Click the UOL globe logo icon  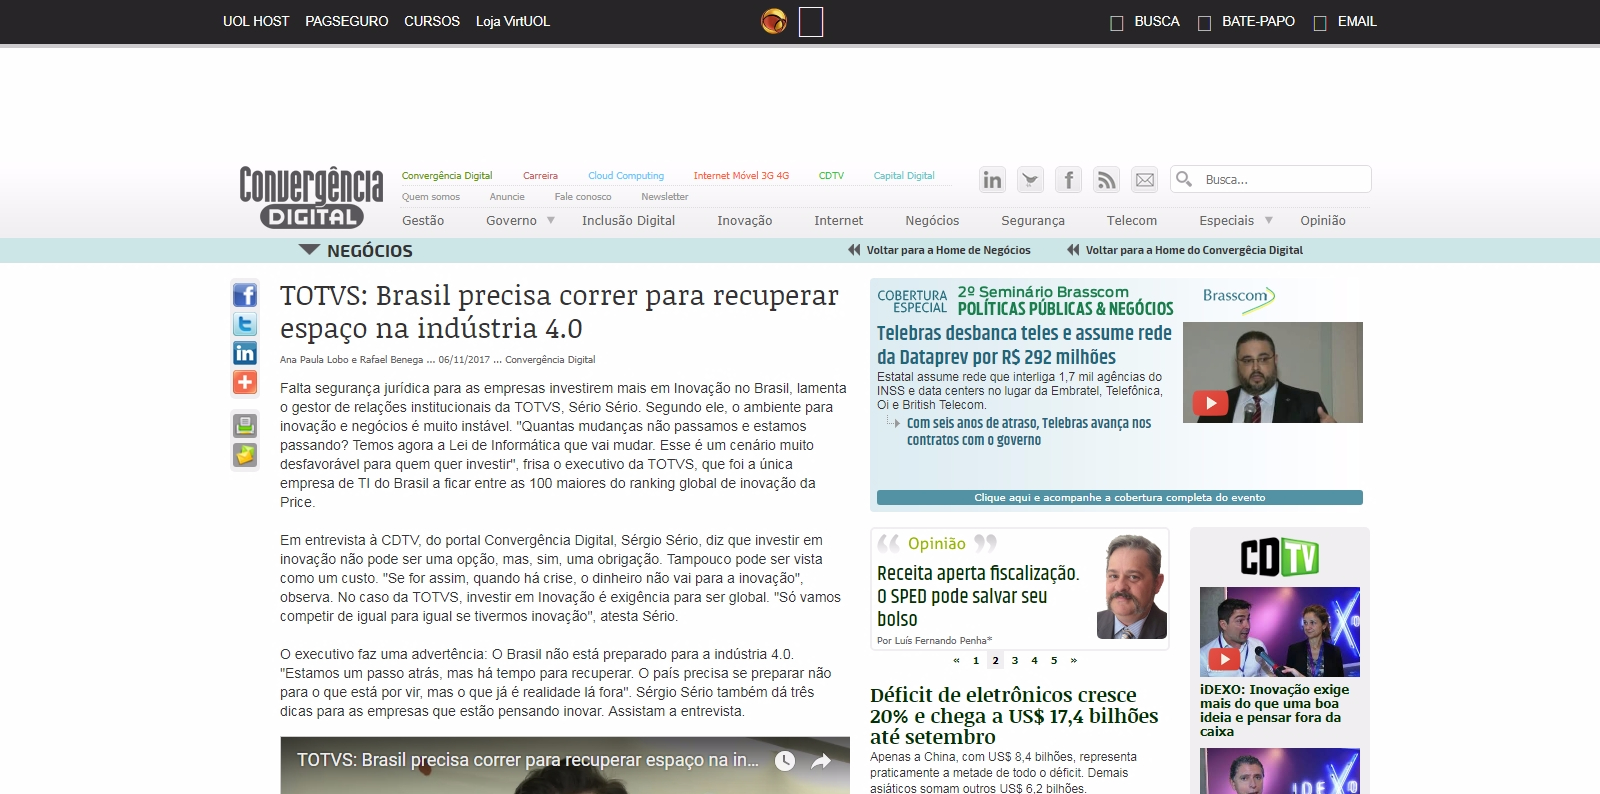(x=774, y=21)
